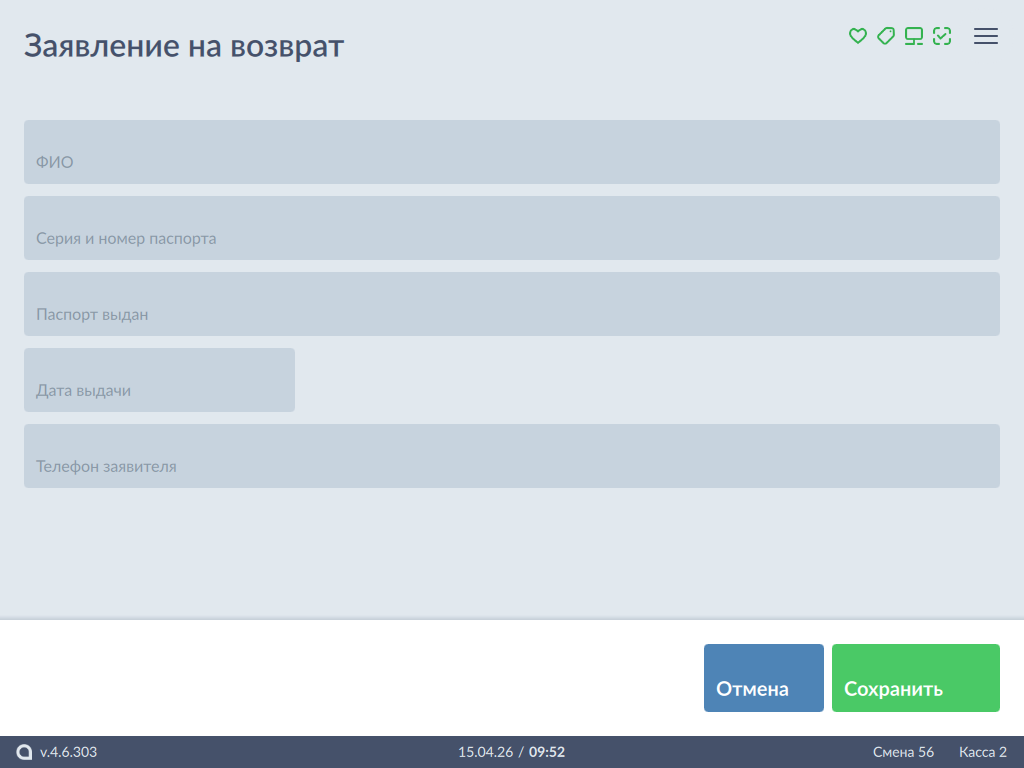
Task: Click the version v.4.6.303 label
Action: pyautogui.click(x=69, y=752)
